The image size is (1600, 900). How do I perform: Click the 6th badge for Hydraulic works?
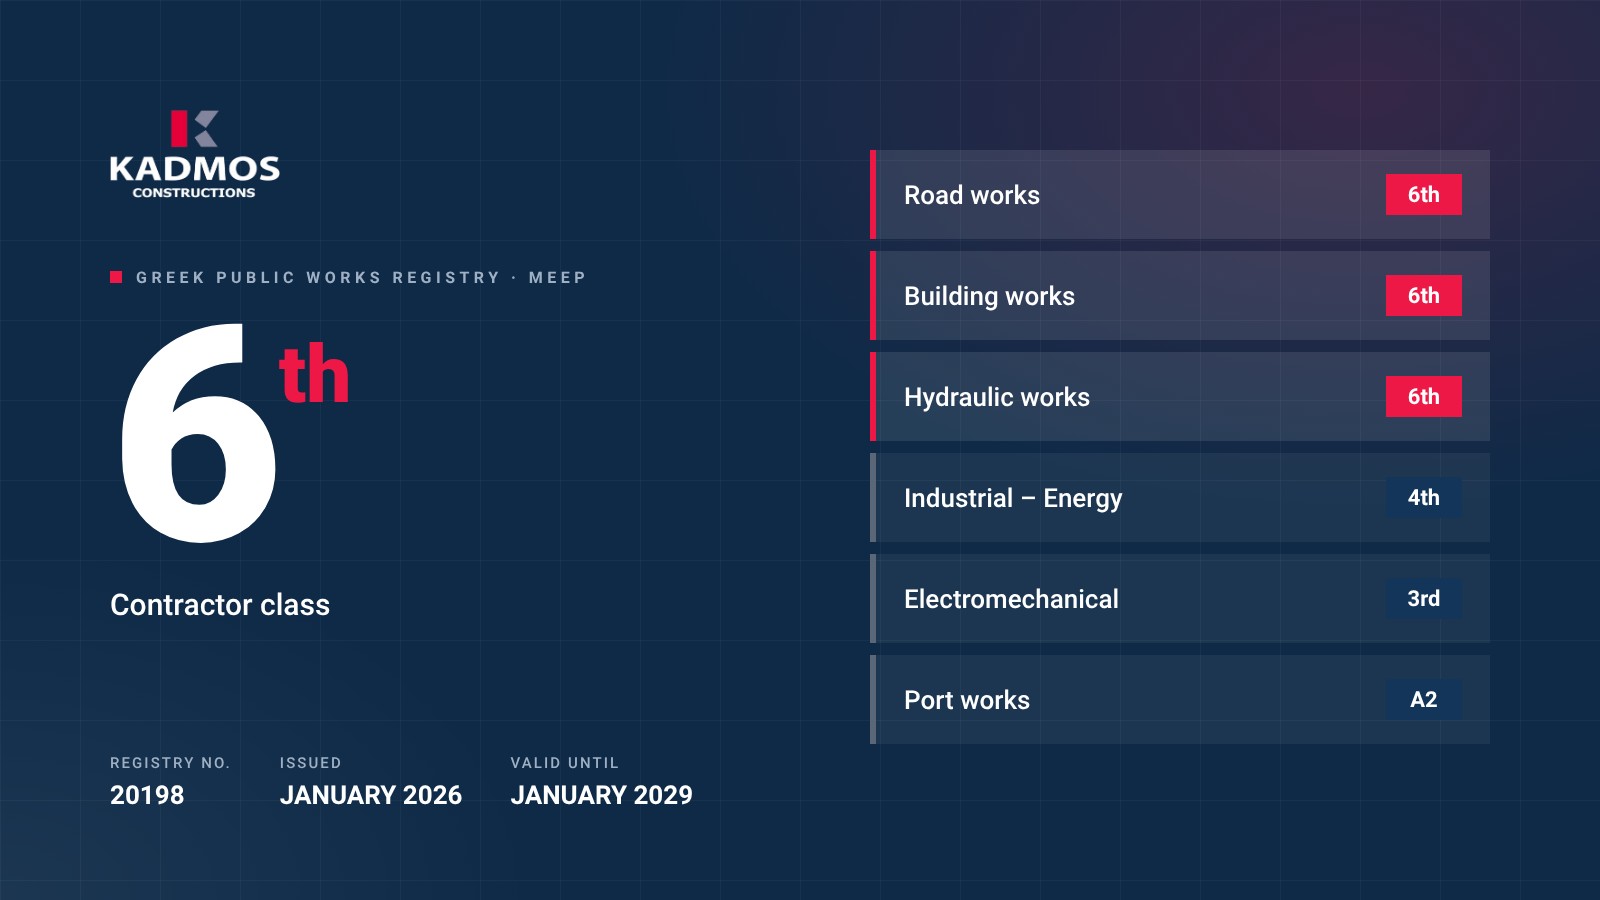1424,397
